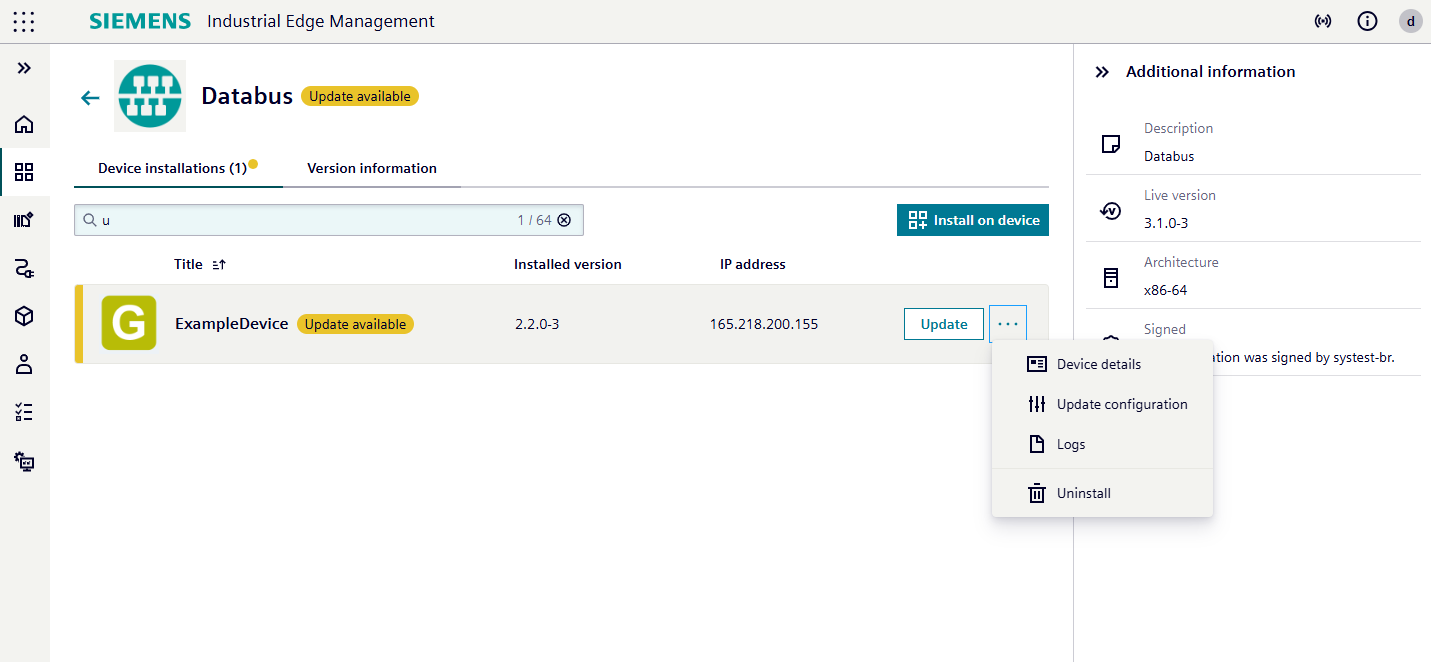This screenshot has height=662, width=1431.
Task: Open user avatar 'd' menu
Action: click(1411, 21)
